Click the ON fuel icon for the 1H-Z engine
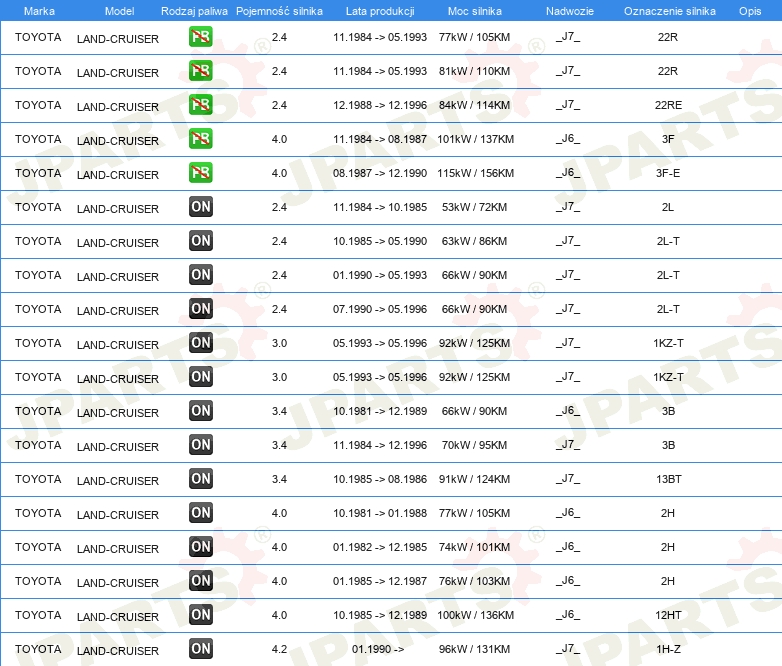782x666 pixels. (201, 649)
